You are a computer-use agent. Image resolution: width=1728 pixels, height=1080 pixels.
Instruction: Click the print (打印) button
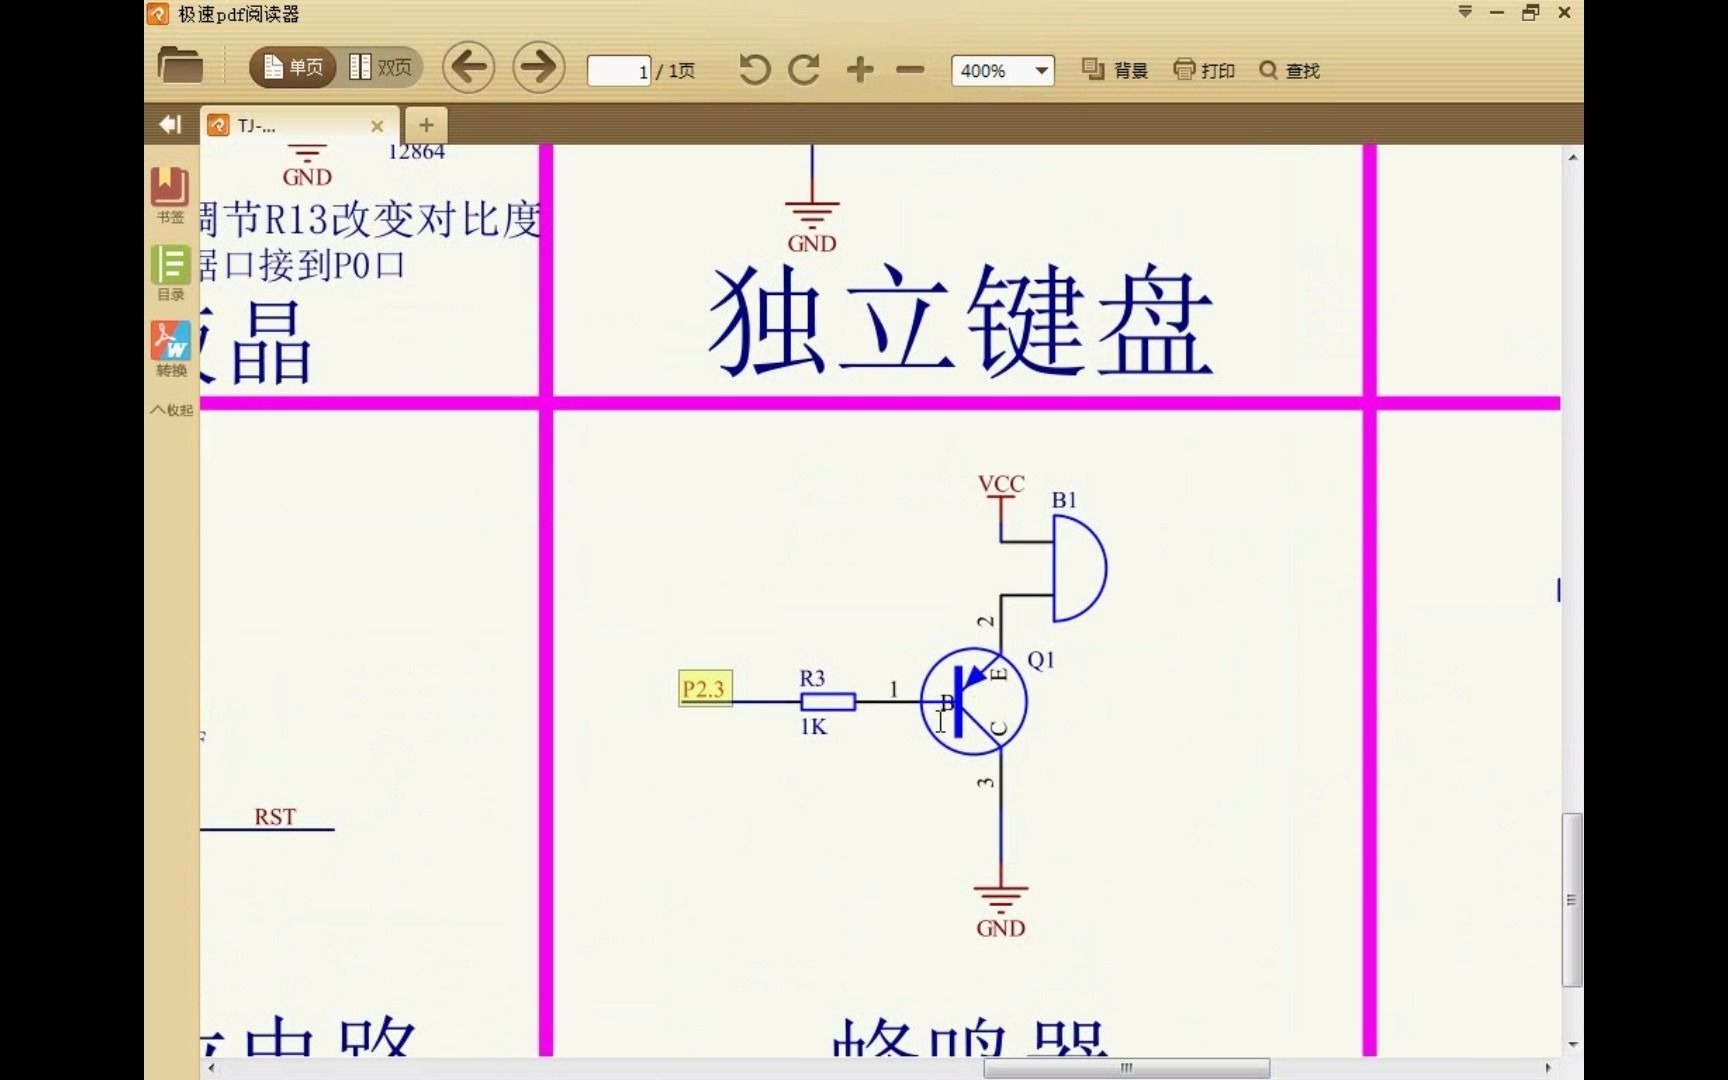[1204, 70]
